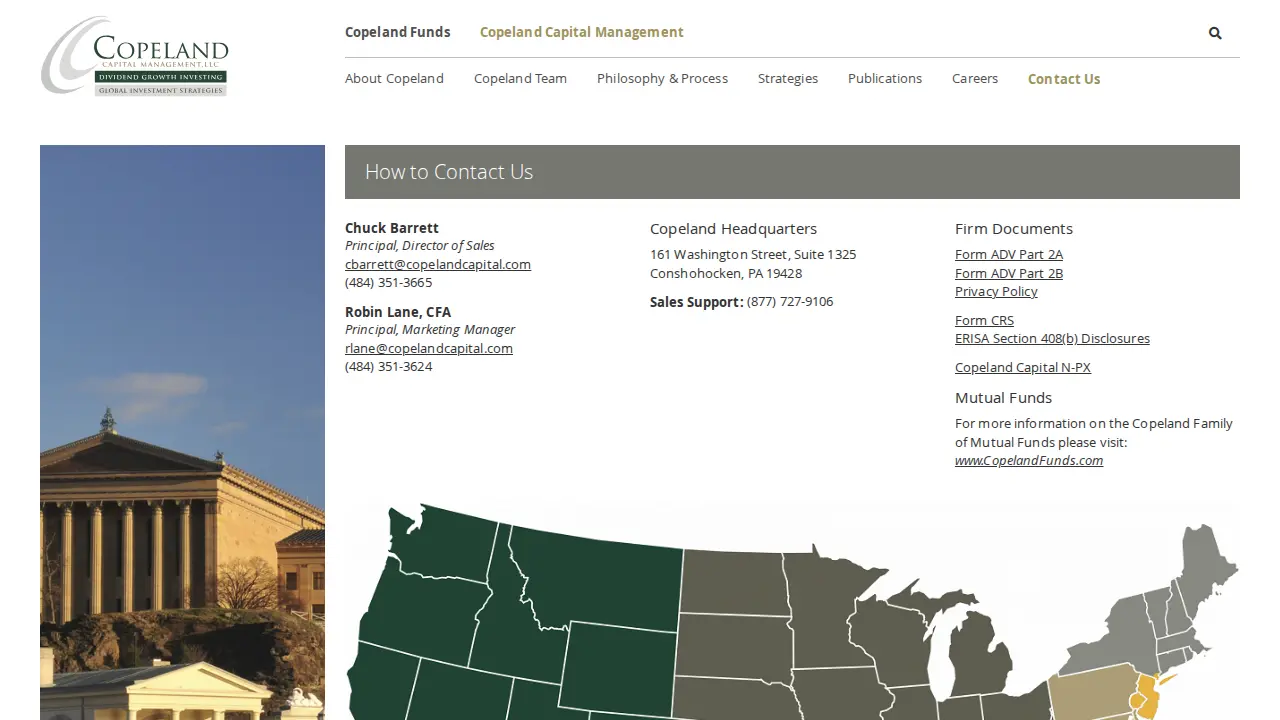This screenshot has width=1280, height=720.
Task: Click the Copeland Capital Management logo
Action: pos(135,56)
